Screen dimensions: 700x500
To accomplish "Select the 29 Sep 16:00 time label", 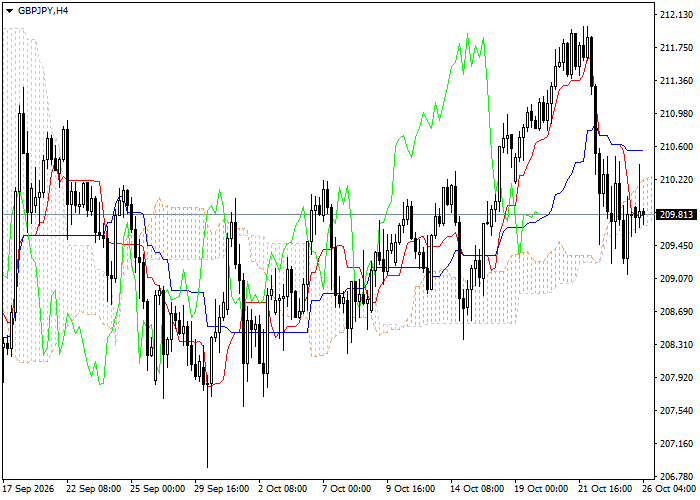I will point(222,489).
